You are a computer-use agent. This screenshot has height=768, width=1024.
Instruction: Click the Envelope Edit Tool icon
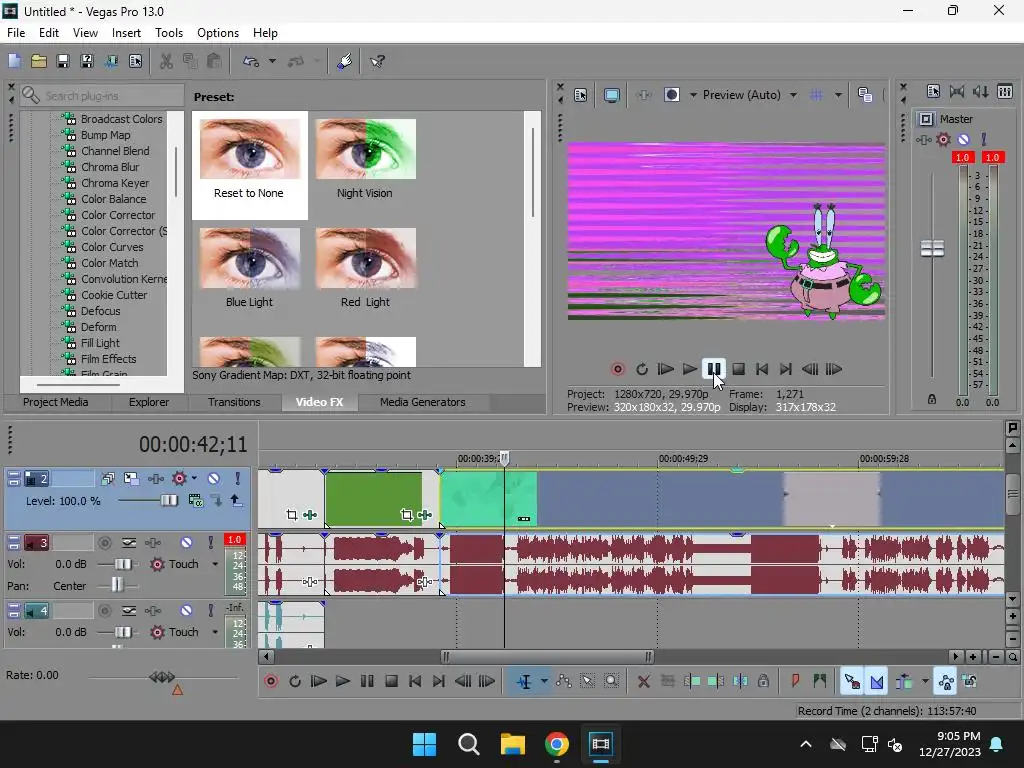coord(564,681)
